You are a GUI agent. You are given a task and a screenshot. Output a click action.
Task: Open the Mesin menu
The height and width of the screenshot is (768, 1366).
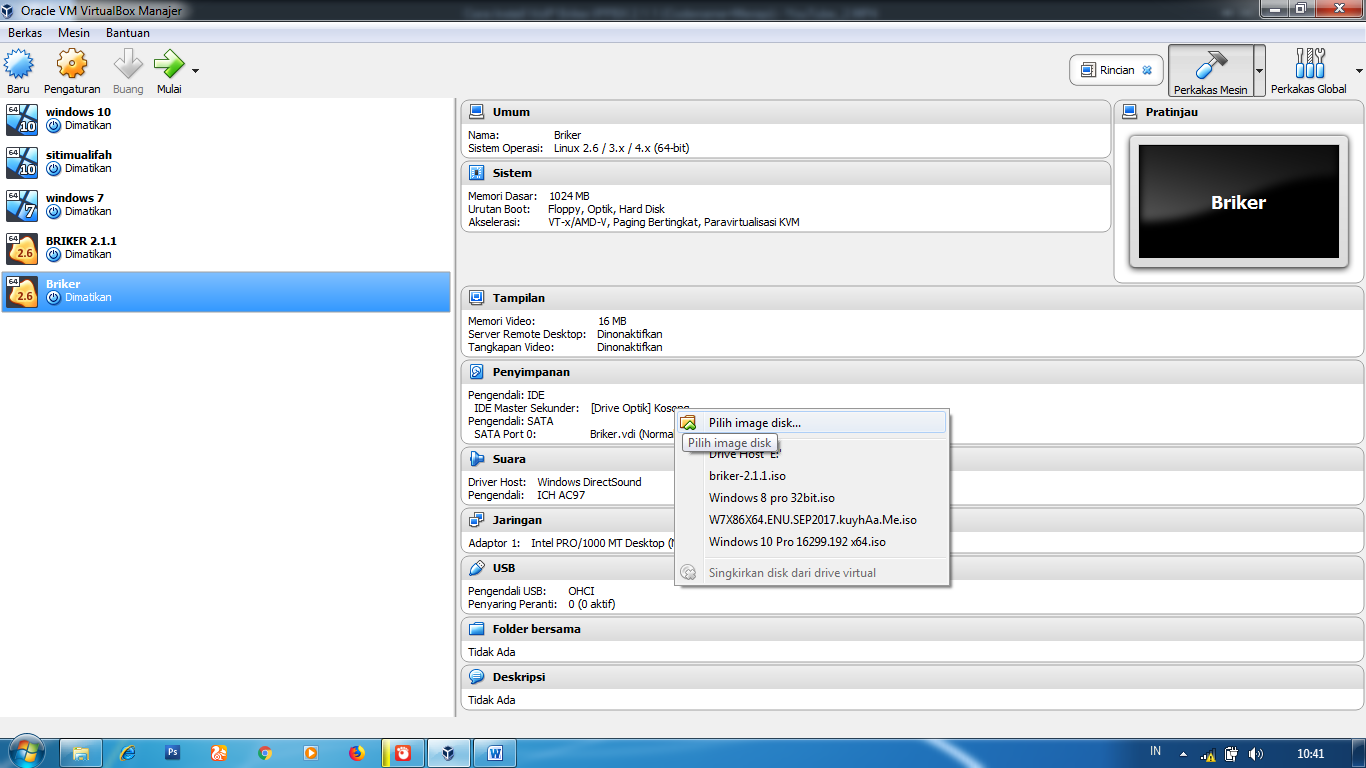[x=74, y=32]
